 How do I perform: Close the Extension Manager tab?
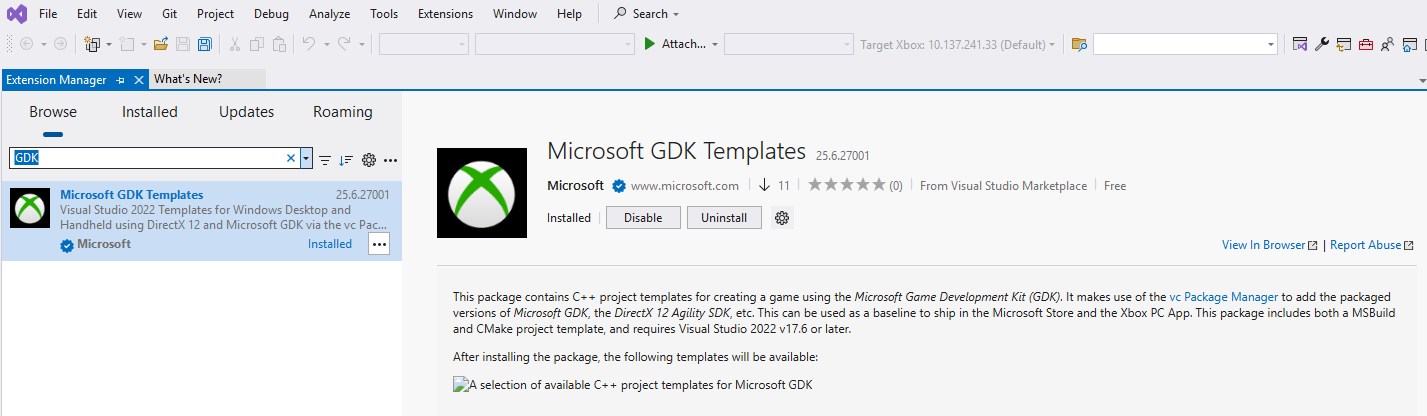139,79
